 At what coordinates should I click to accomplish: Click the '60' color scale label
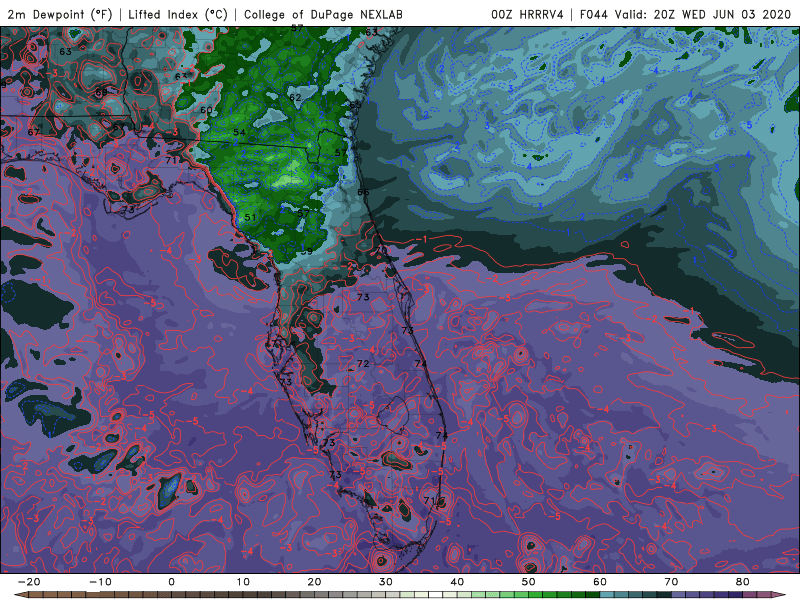point(600,582)
